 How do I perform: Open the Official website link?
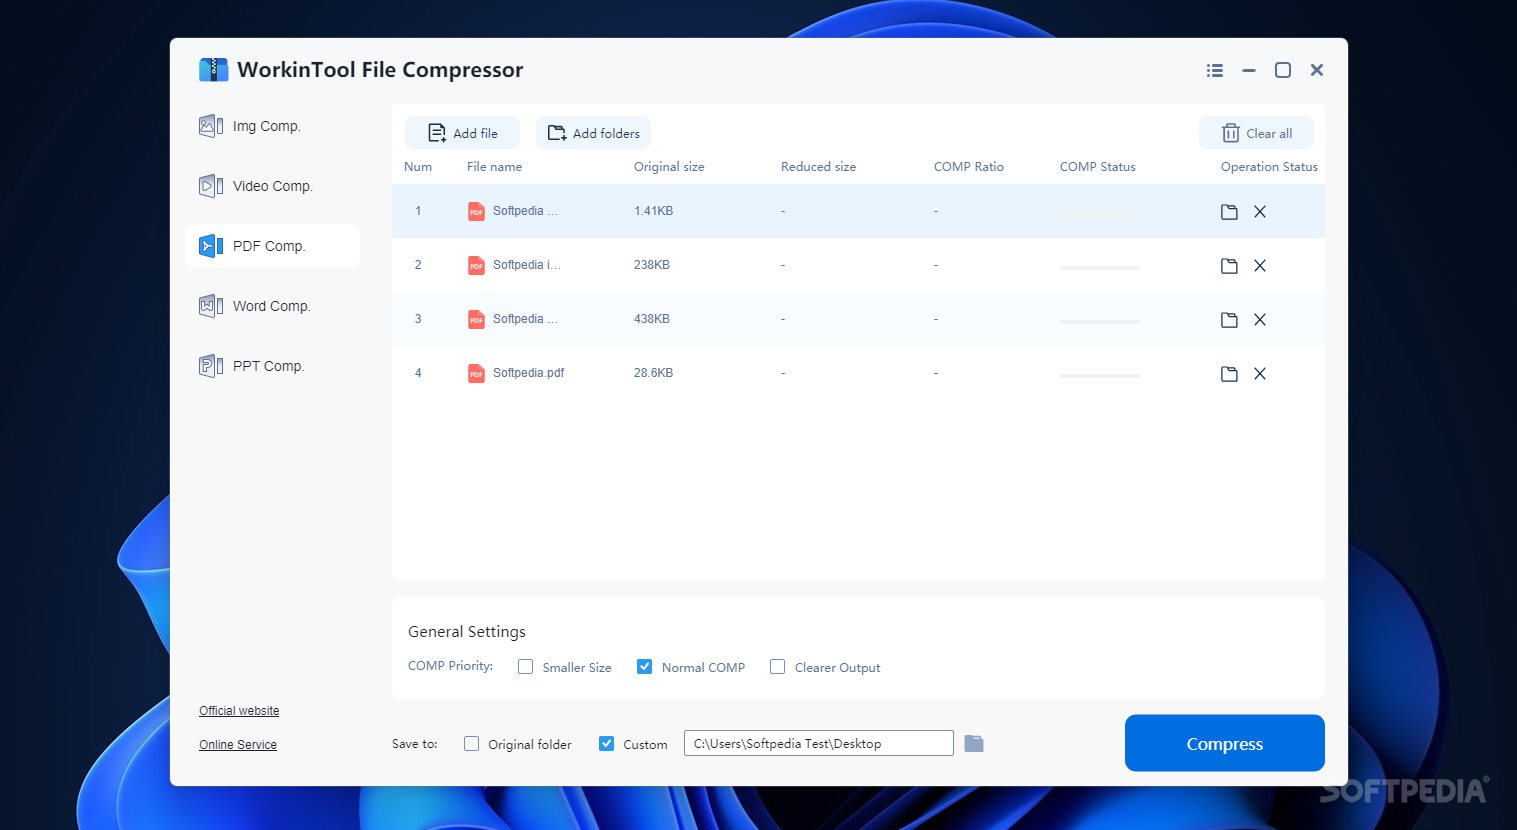tap(239, 711)
